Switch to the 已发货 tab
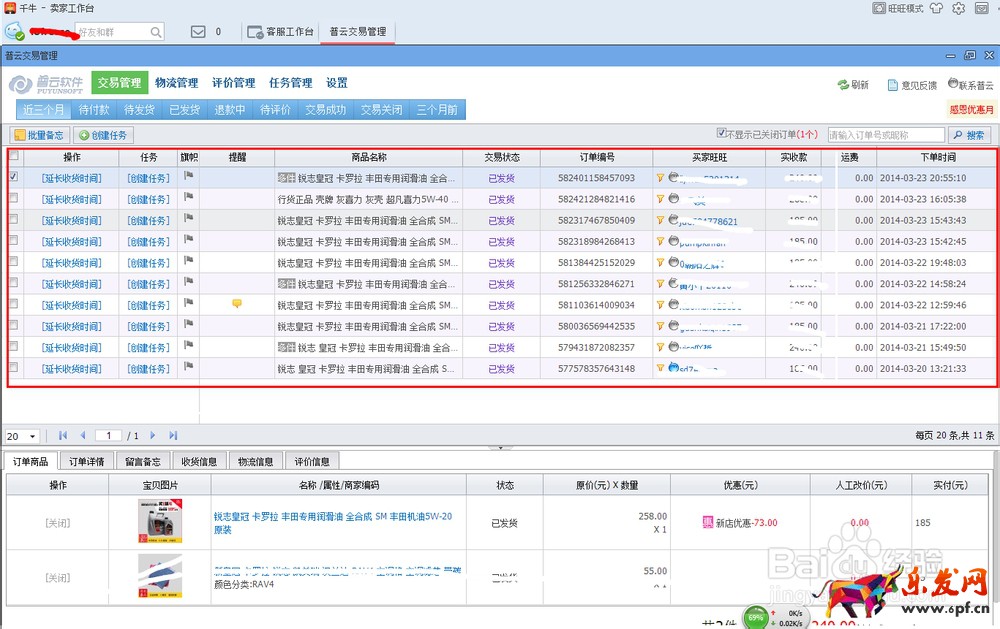The width and height of the screenshot is (1000, 629). [x=185, y=110]
